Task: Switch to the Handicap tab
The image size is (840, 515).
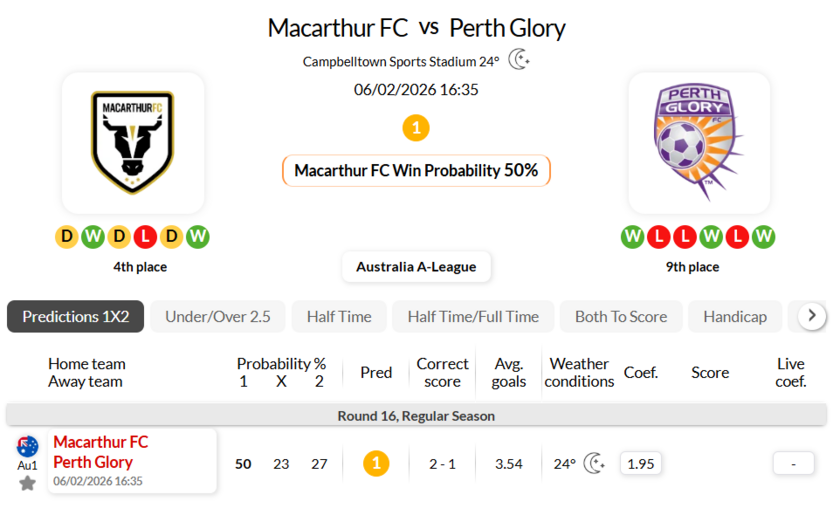Action: [735, 316]
